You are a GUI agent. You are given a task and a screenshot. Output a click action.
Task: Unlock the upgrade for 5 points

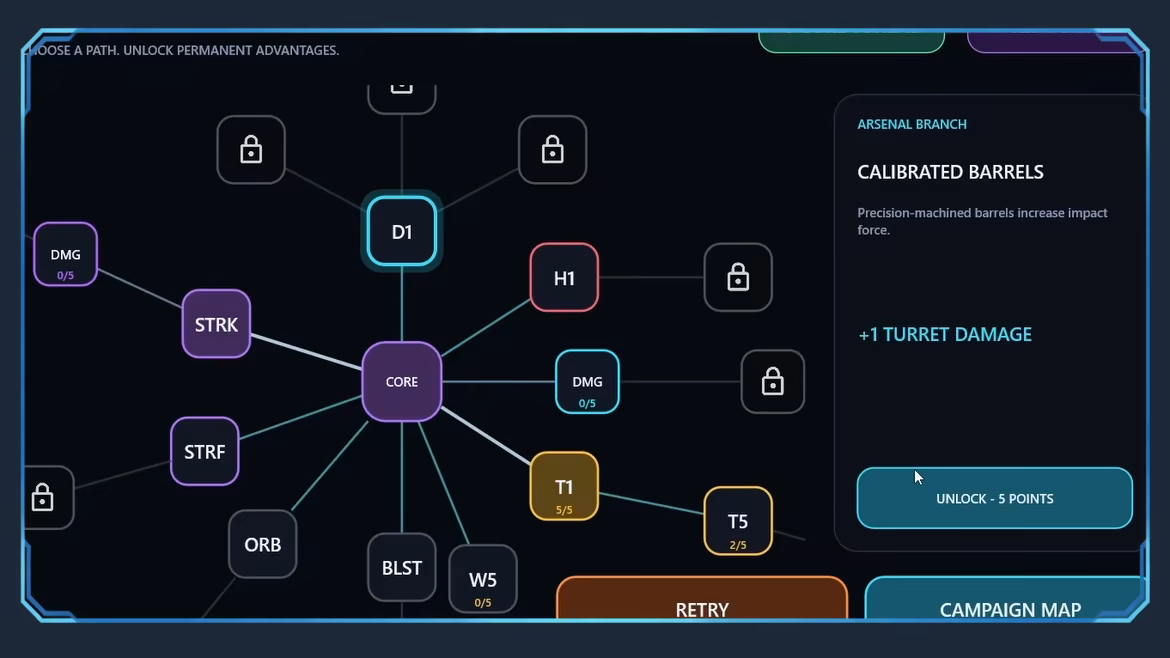[x=995, y=498]
